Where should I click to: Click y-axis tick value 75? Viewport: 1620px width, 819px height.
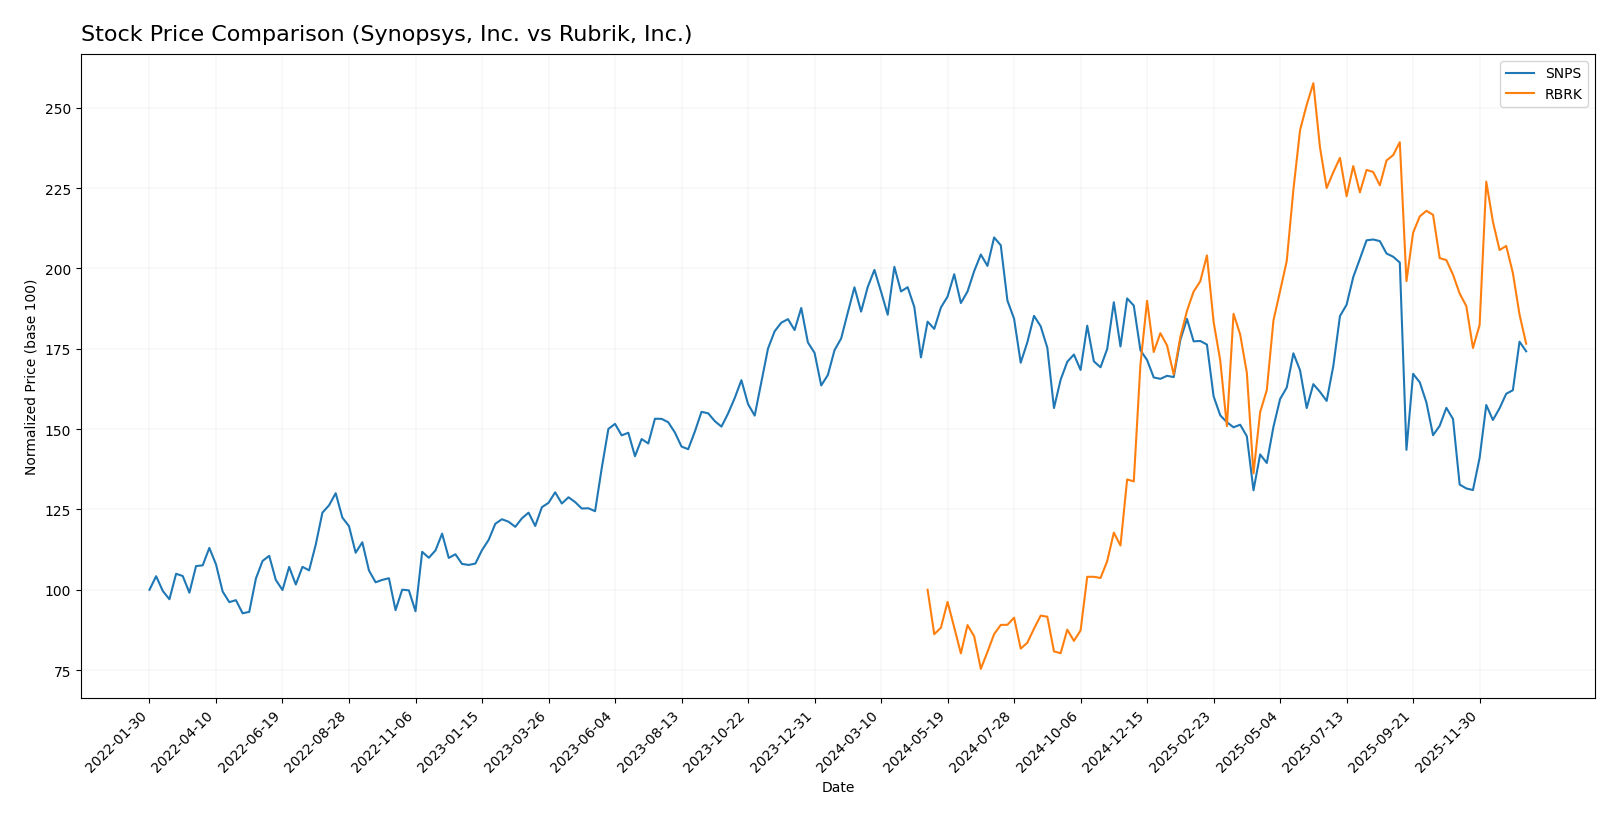click(x=65, y=671)
